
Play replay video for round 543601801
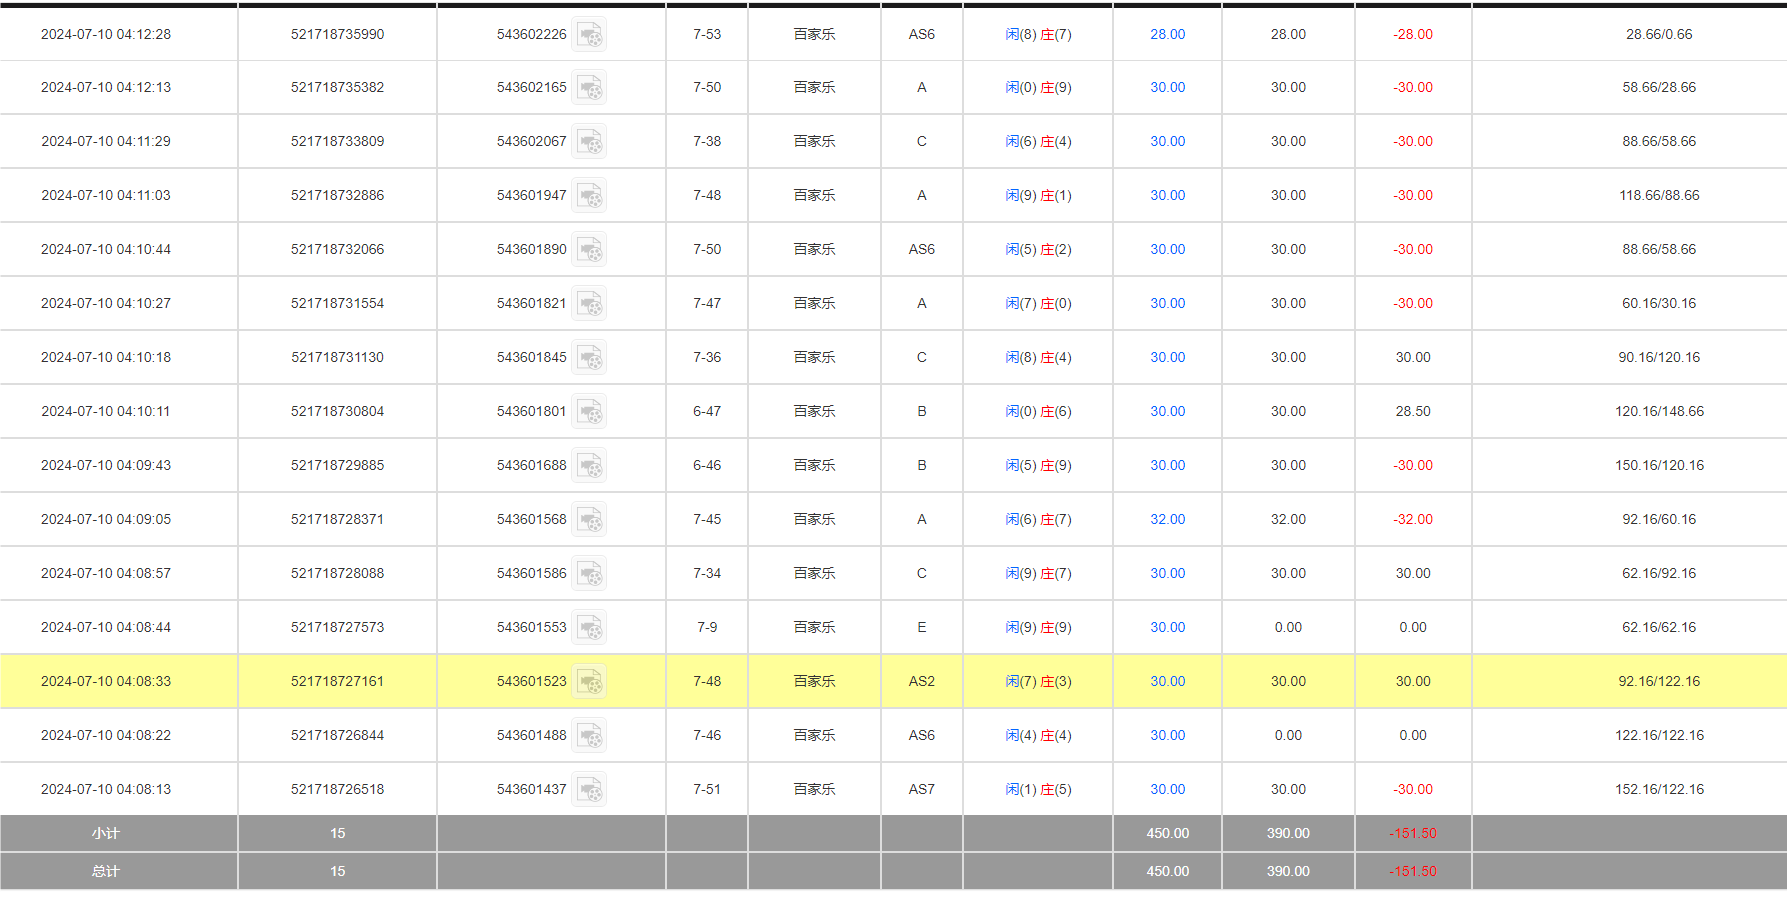(589, 413)
